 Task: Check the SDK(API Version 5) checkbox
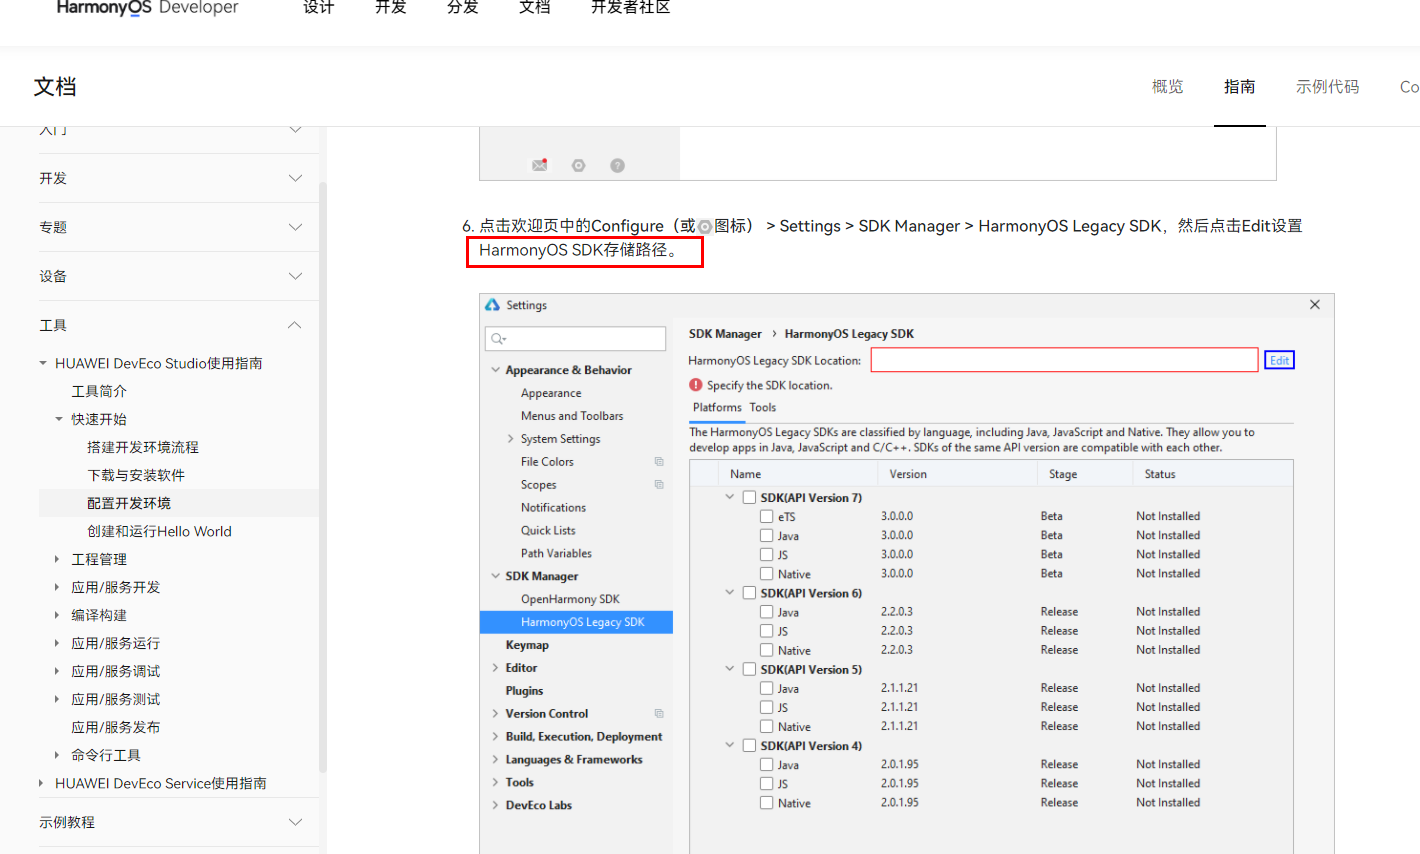point(749,669)
